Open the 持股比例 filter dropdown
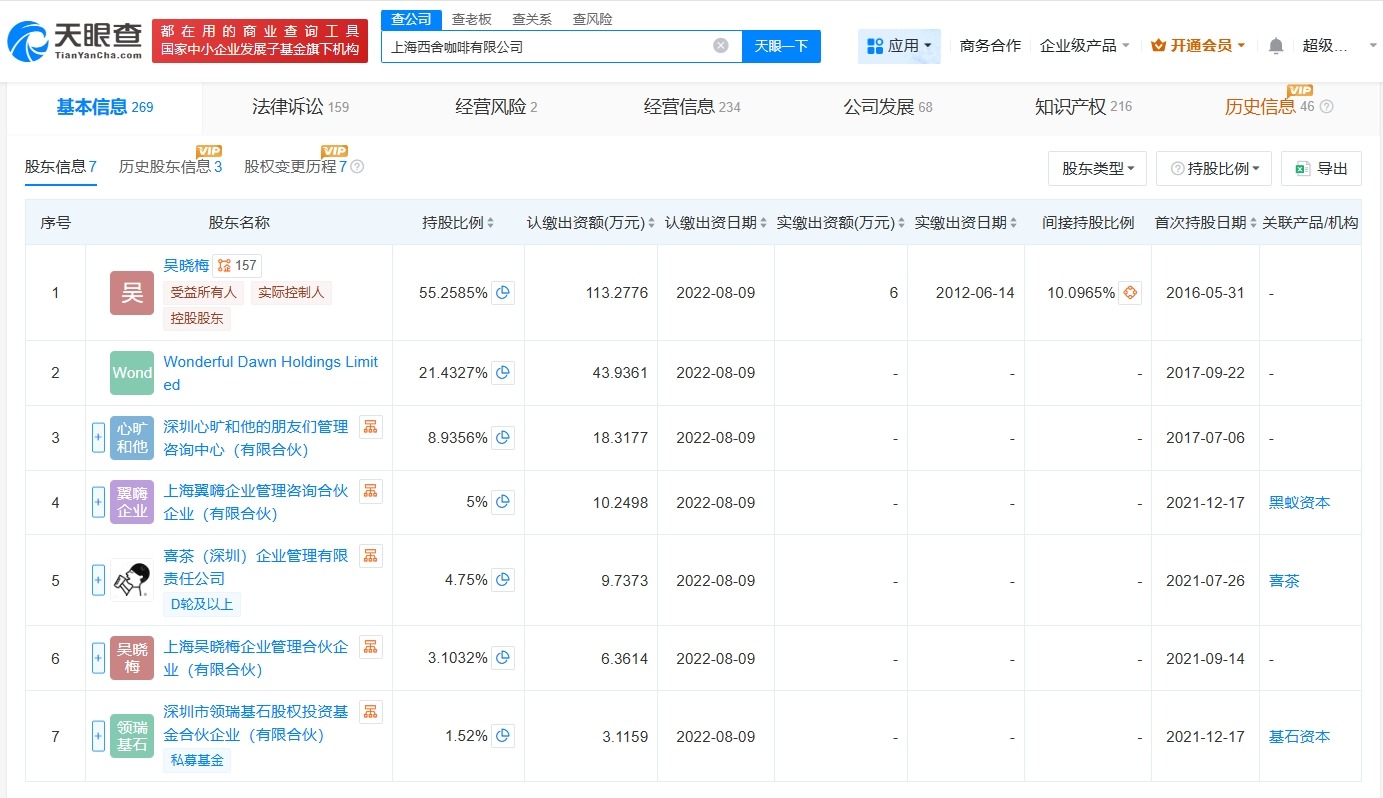 pyautogui.click(x=1213, y=168)
